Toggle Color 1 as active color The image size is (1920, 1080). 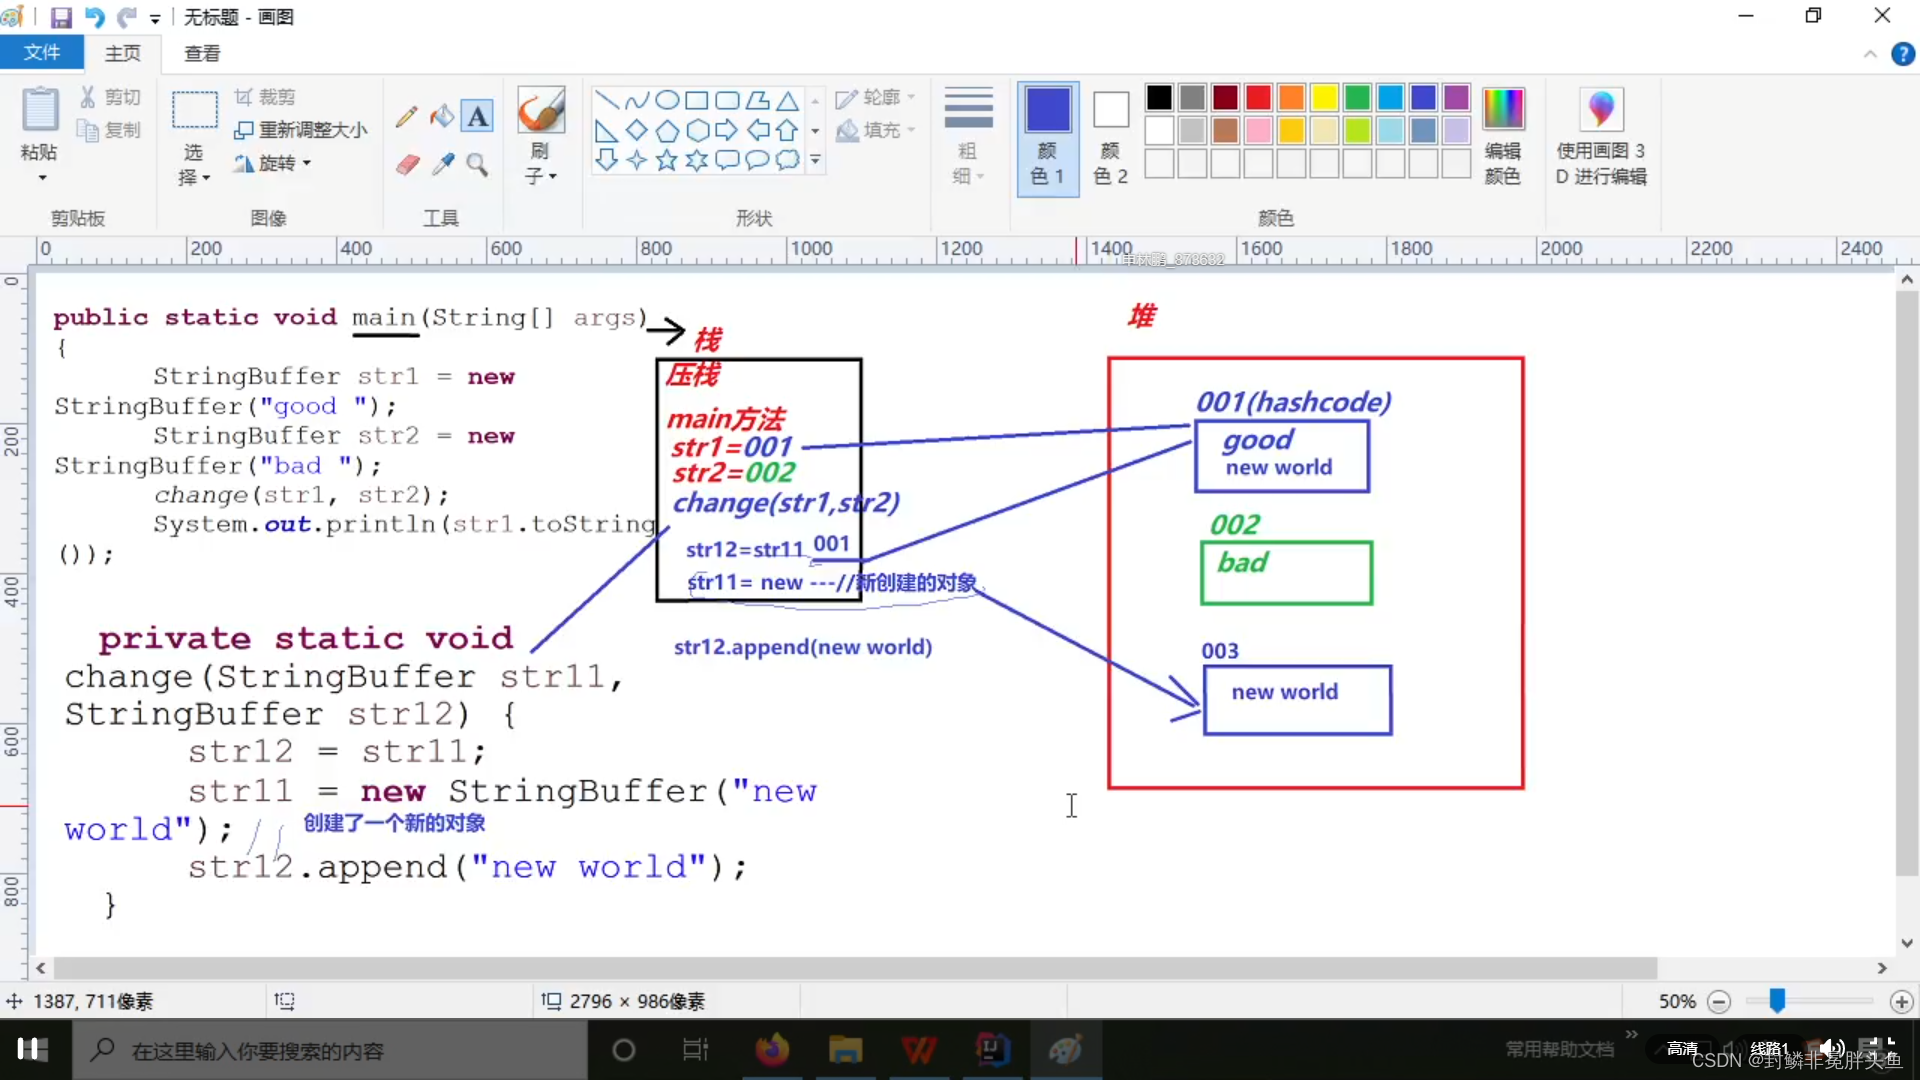1048,138
